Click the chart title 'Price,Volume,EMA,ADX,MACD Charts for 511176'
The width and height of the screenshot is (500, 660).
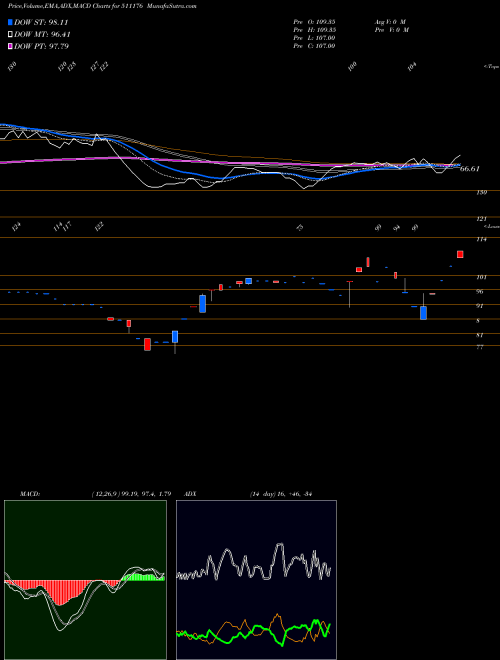coord(76,6)
